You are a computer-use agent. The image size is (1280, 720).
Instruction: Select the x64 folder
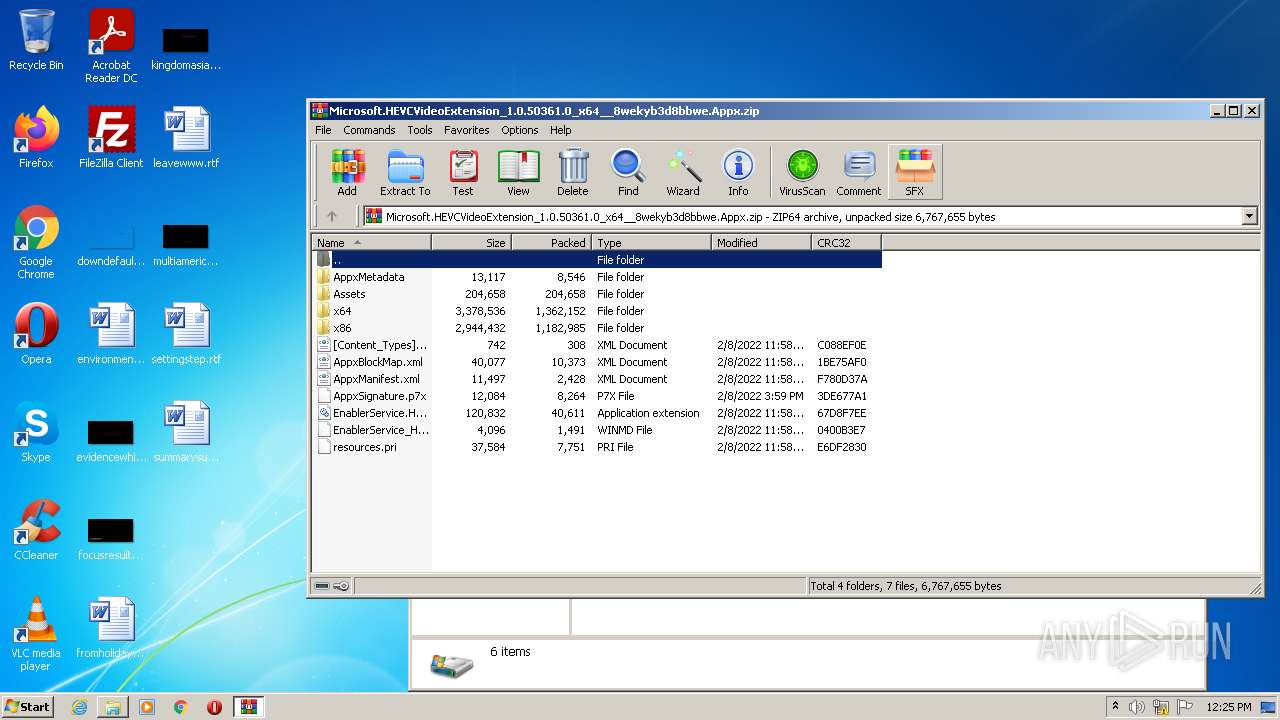(x=598, y=311)
